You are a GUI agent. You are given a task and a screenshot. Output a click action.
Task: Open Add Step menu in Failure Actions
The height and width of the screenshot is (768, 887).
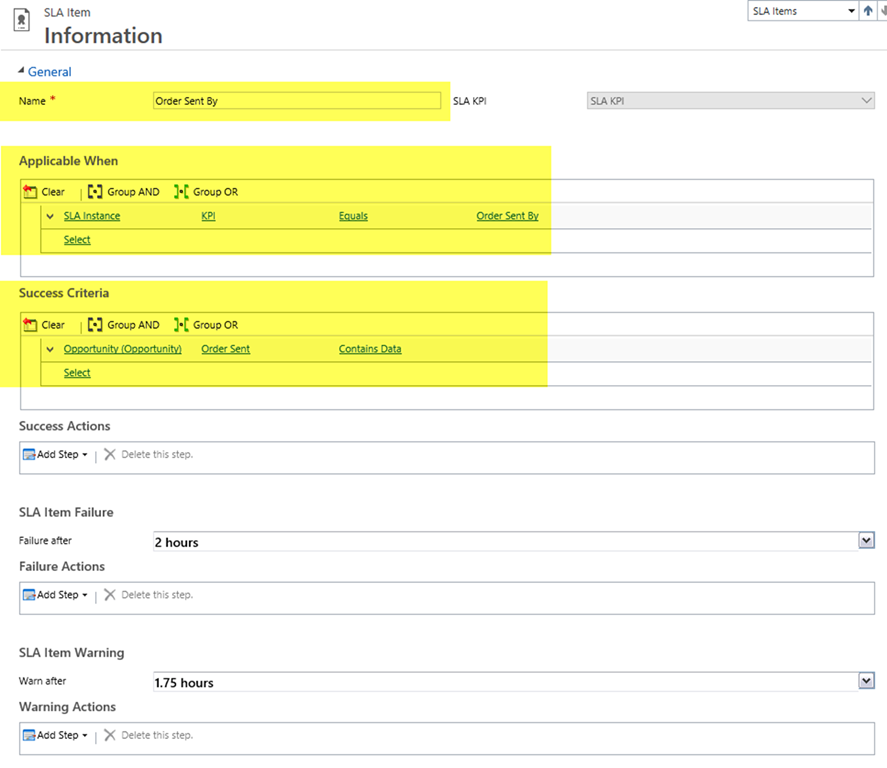click(x=56, y=595)
